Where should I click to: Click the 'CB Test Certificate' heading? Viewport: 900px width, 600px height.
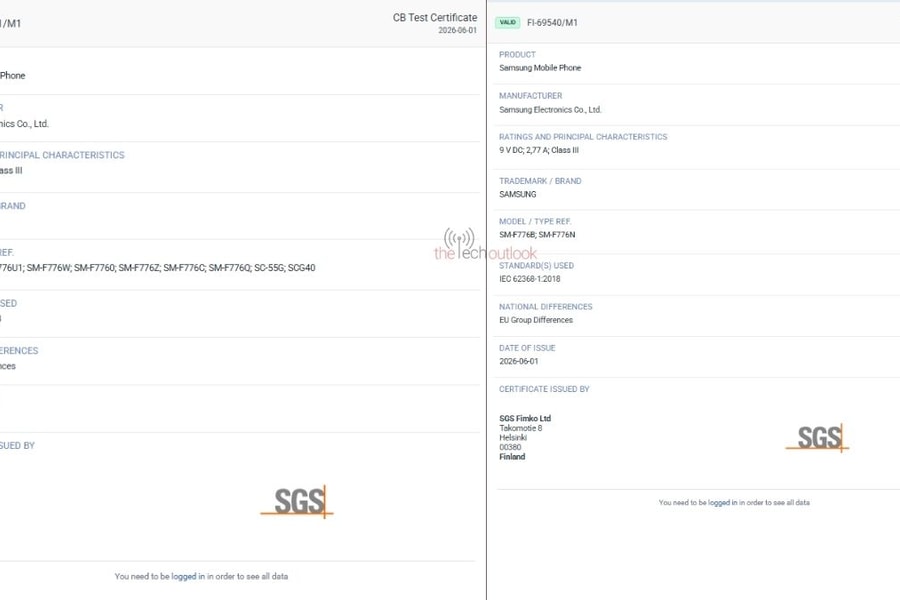(435, 18)
